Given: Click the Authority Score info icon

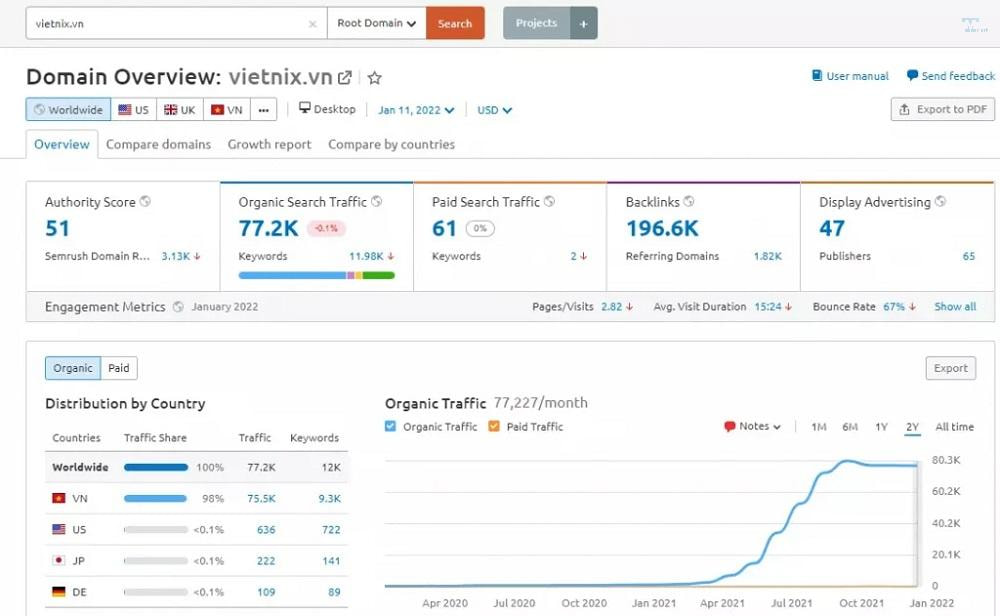Looking at the screenshot, I should point(145,202).
